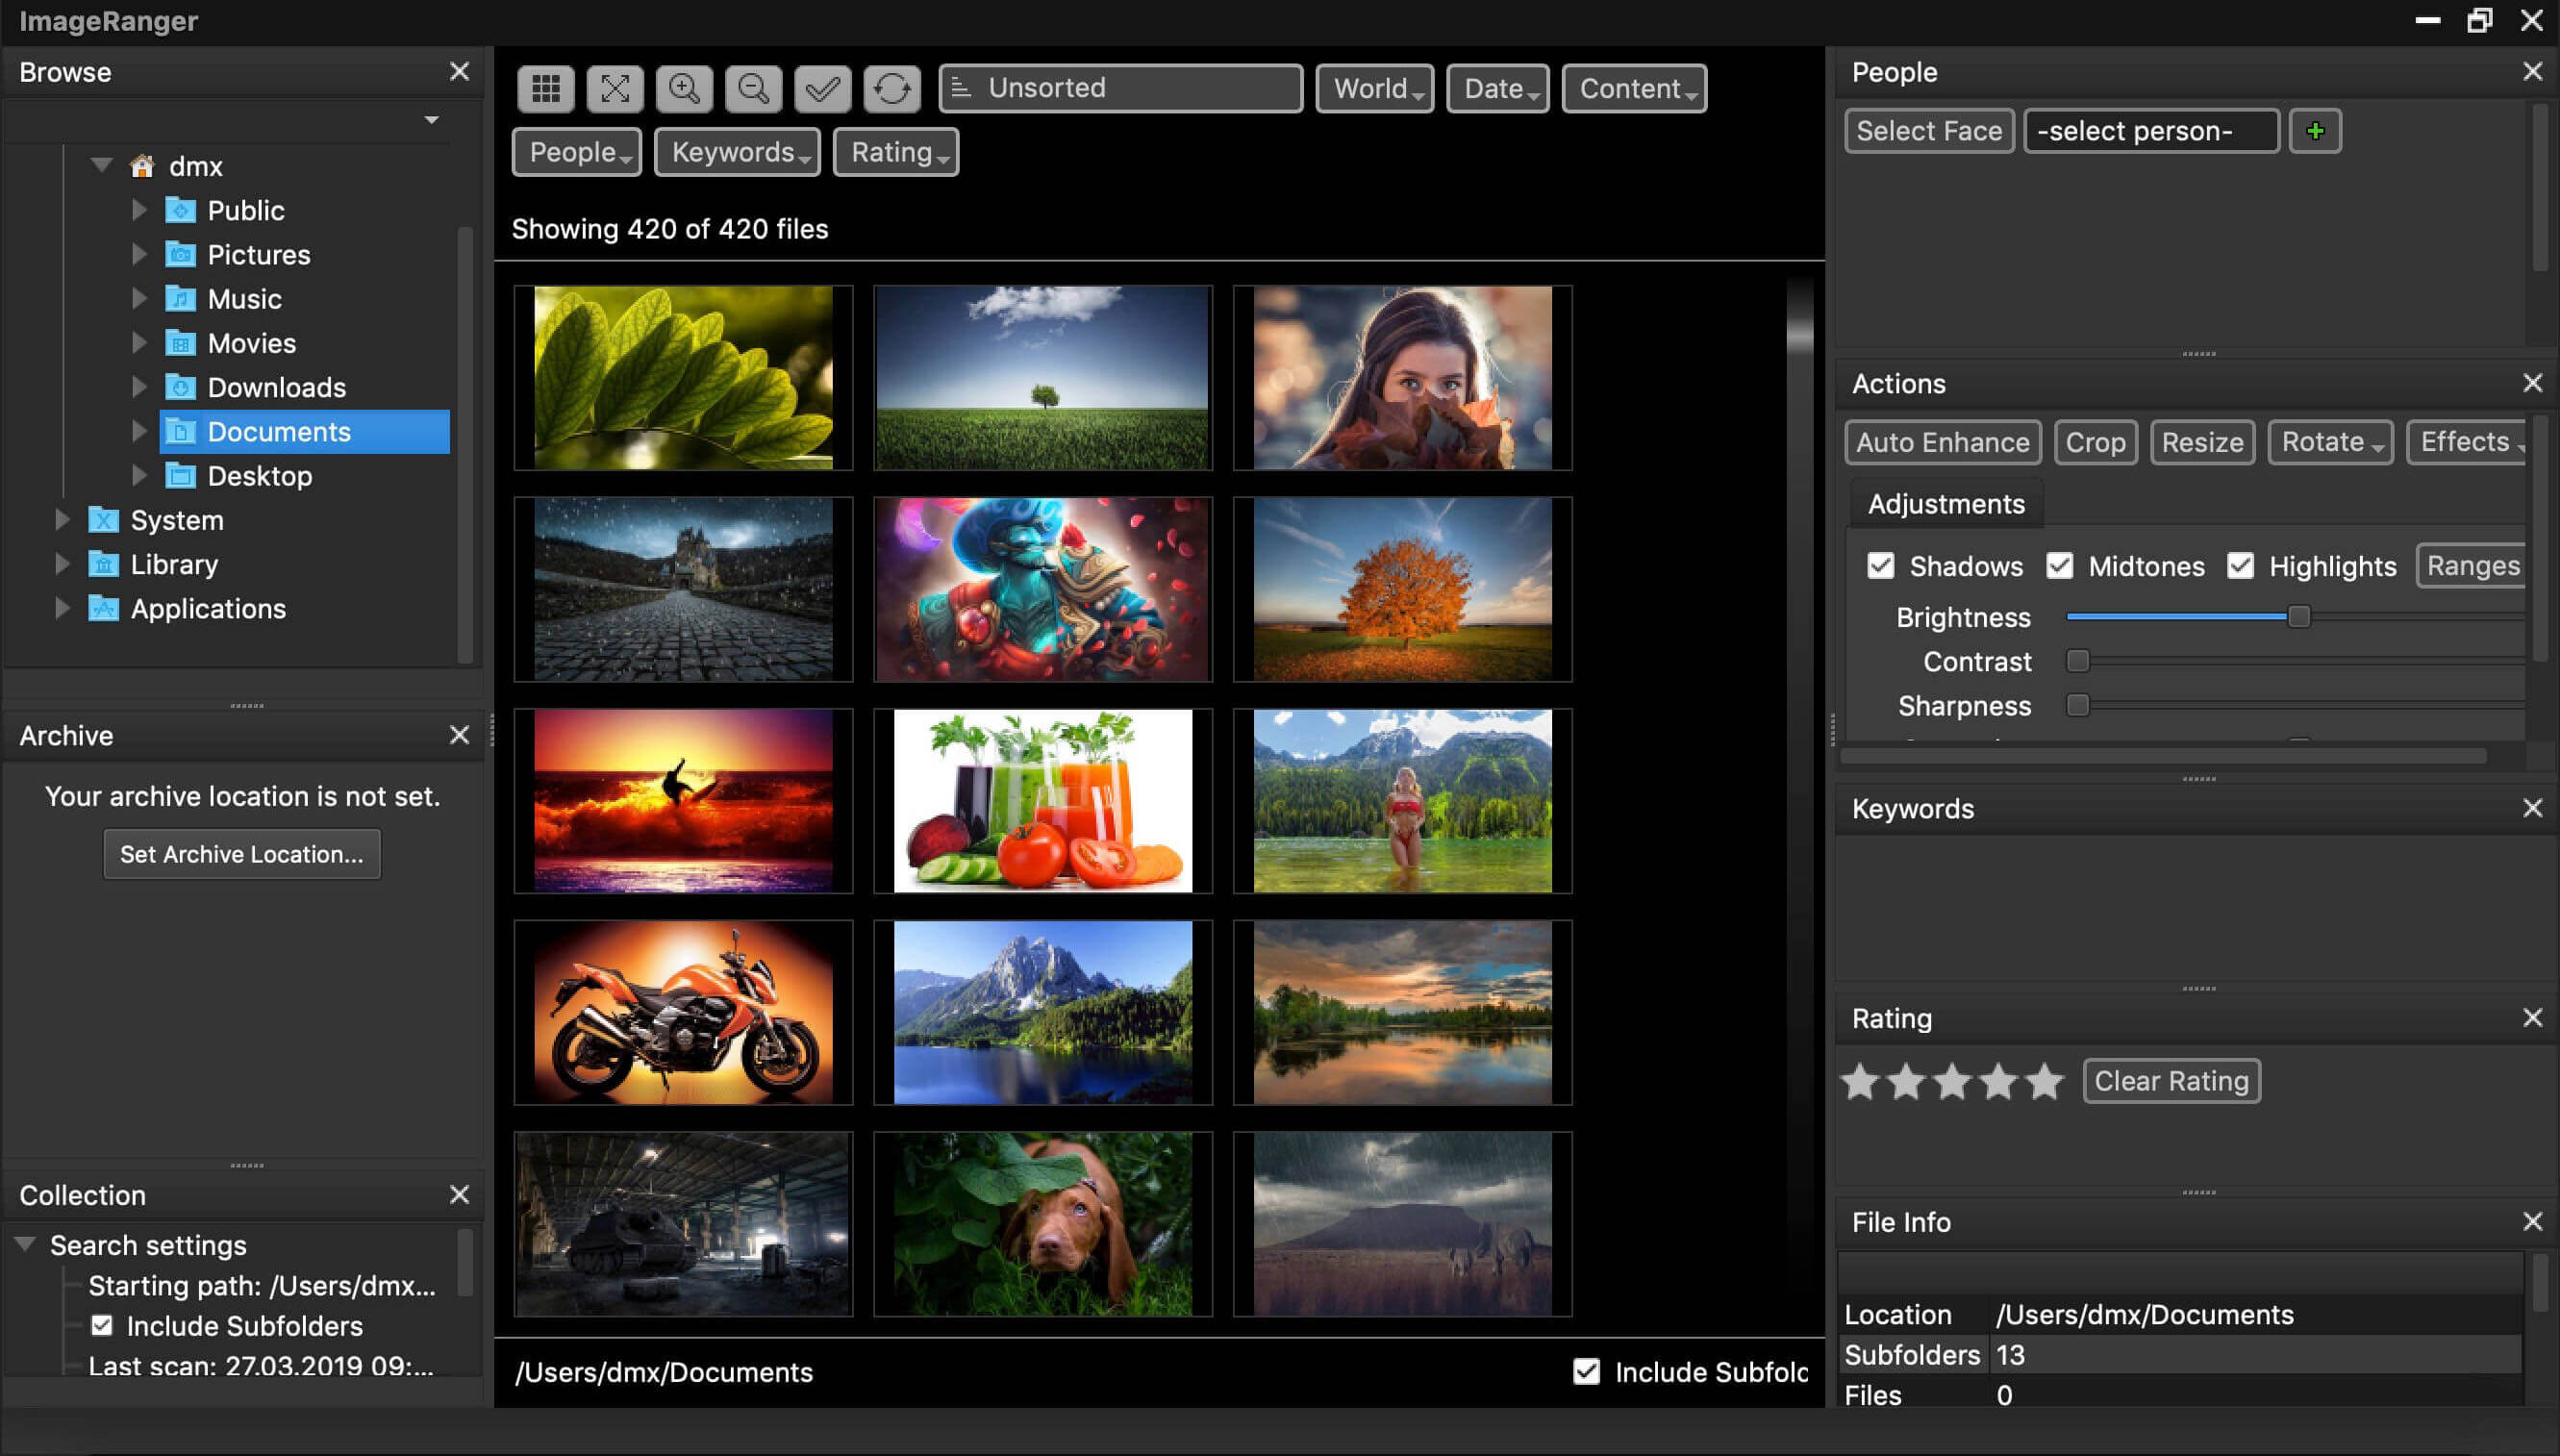Enable the Highlights adjustment checkbox
This screenshot has height=1456, width=2560.
point(2240,565)
